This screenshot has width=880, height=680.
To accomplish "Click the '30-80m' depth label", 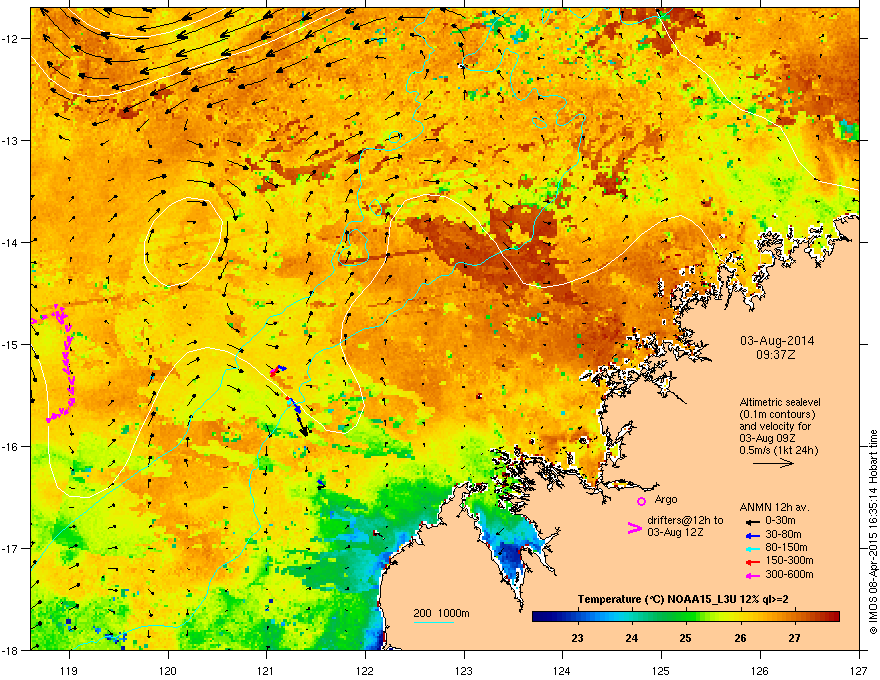I will pyautogui.click(x=783, y=534).
